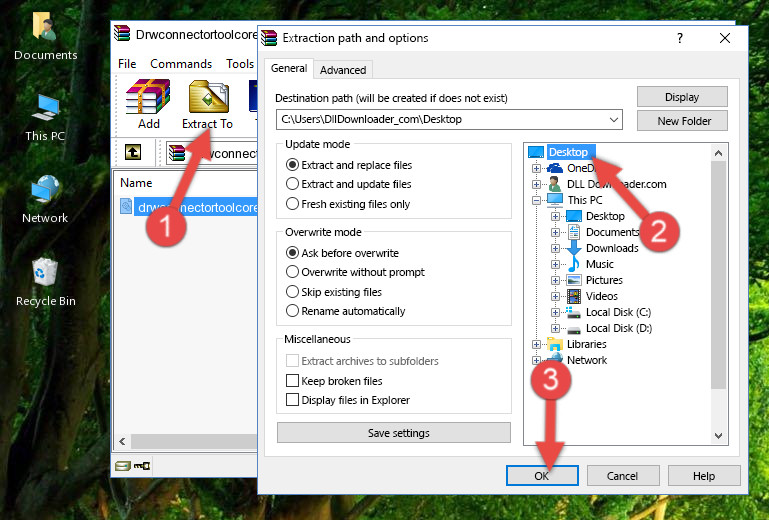
Task: Select Music folder in the tree
Action: click(x=599, y=264)
